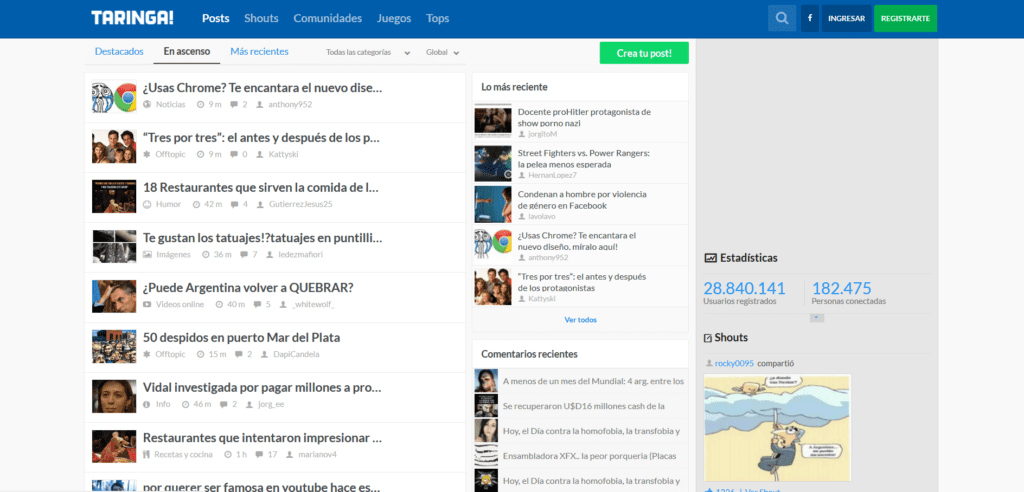This screenshot has width=1024, height=492.
Task: Switch to Destacados tab
Action: pyautogui.click(x=119, y=52)
